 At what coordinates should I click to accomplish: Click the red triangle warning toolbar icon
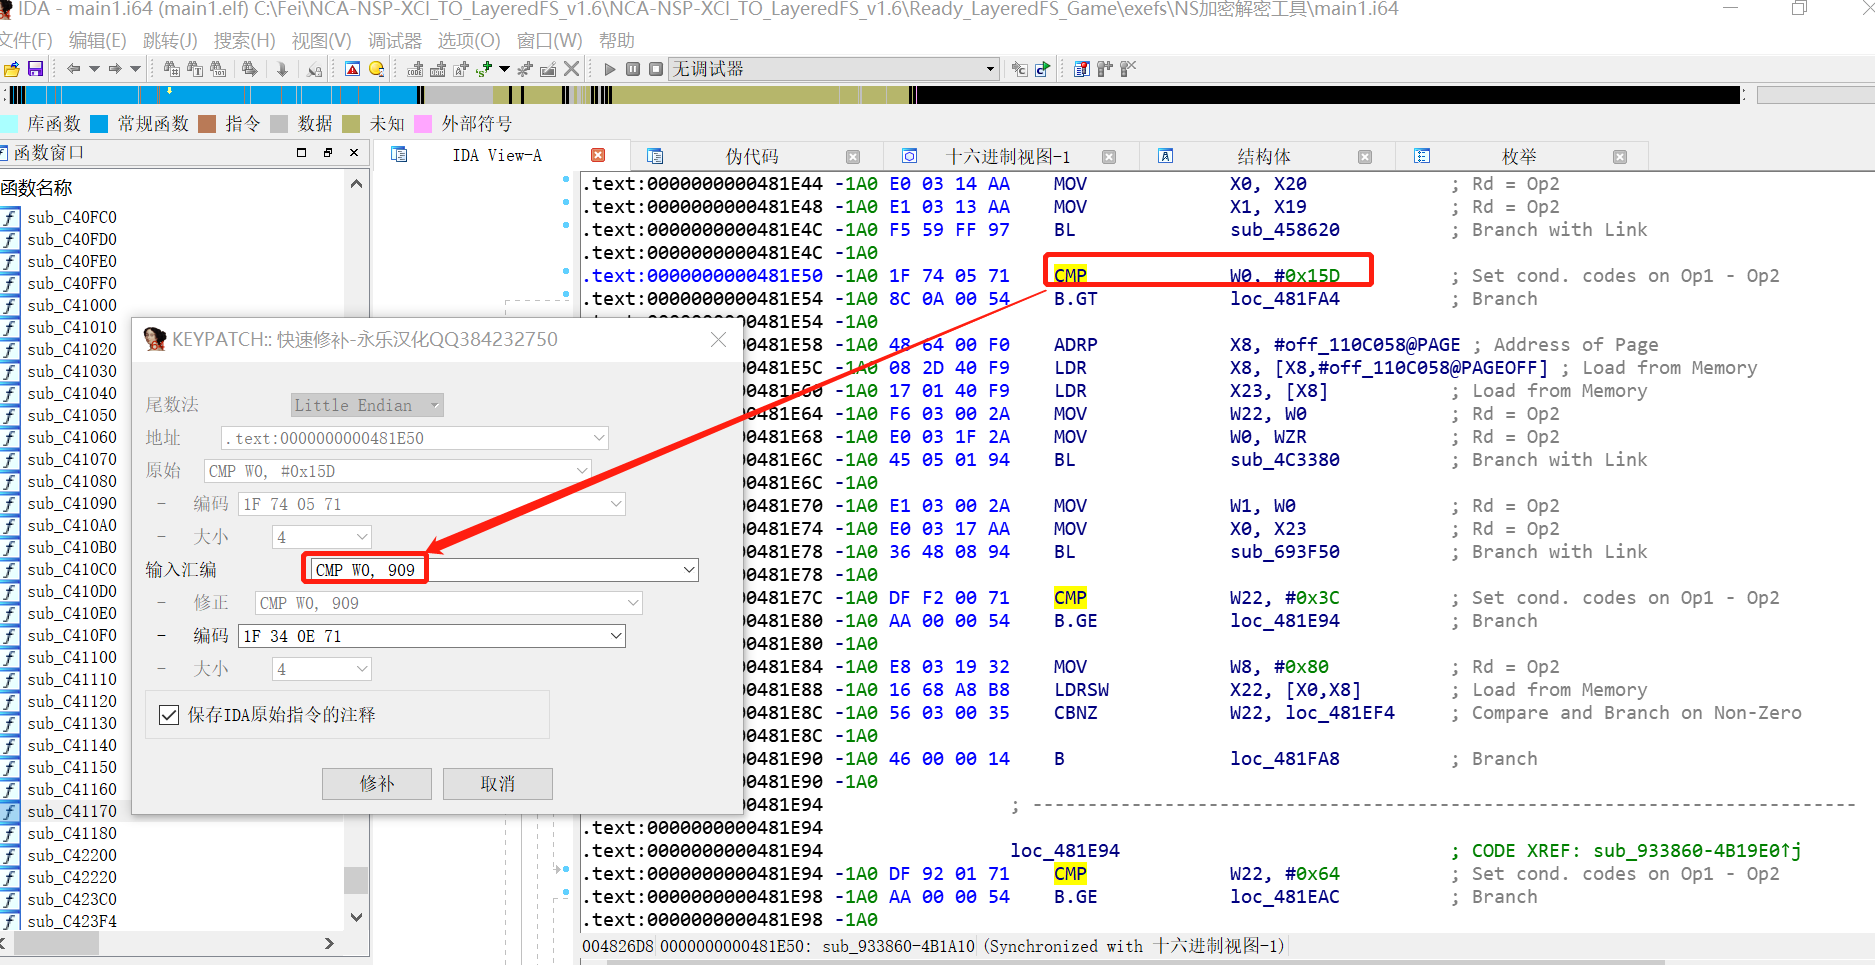click(x=352, y=69)
